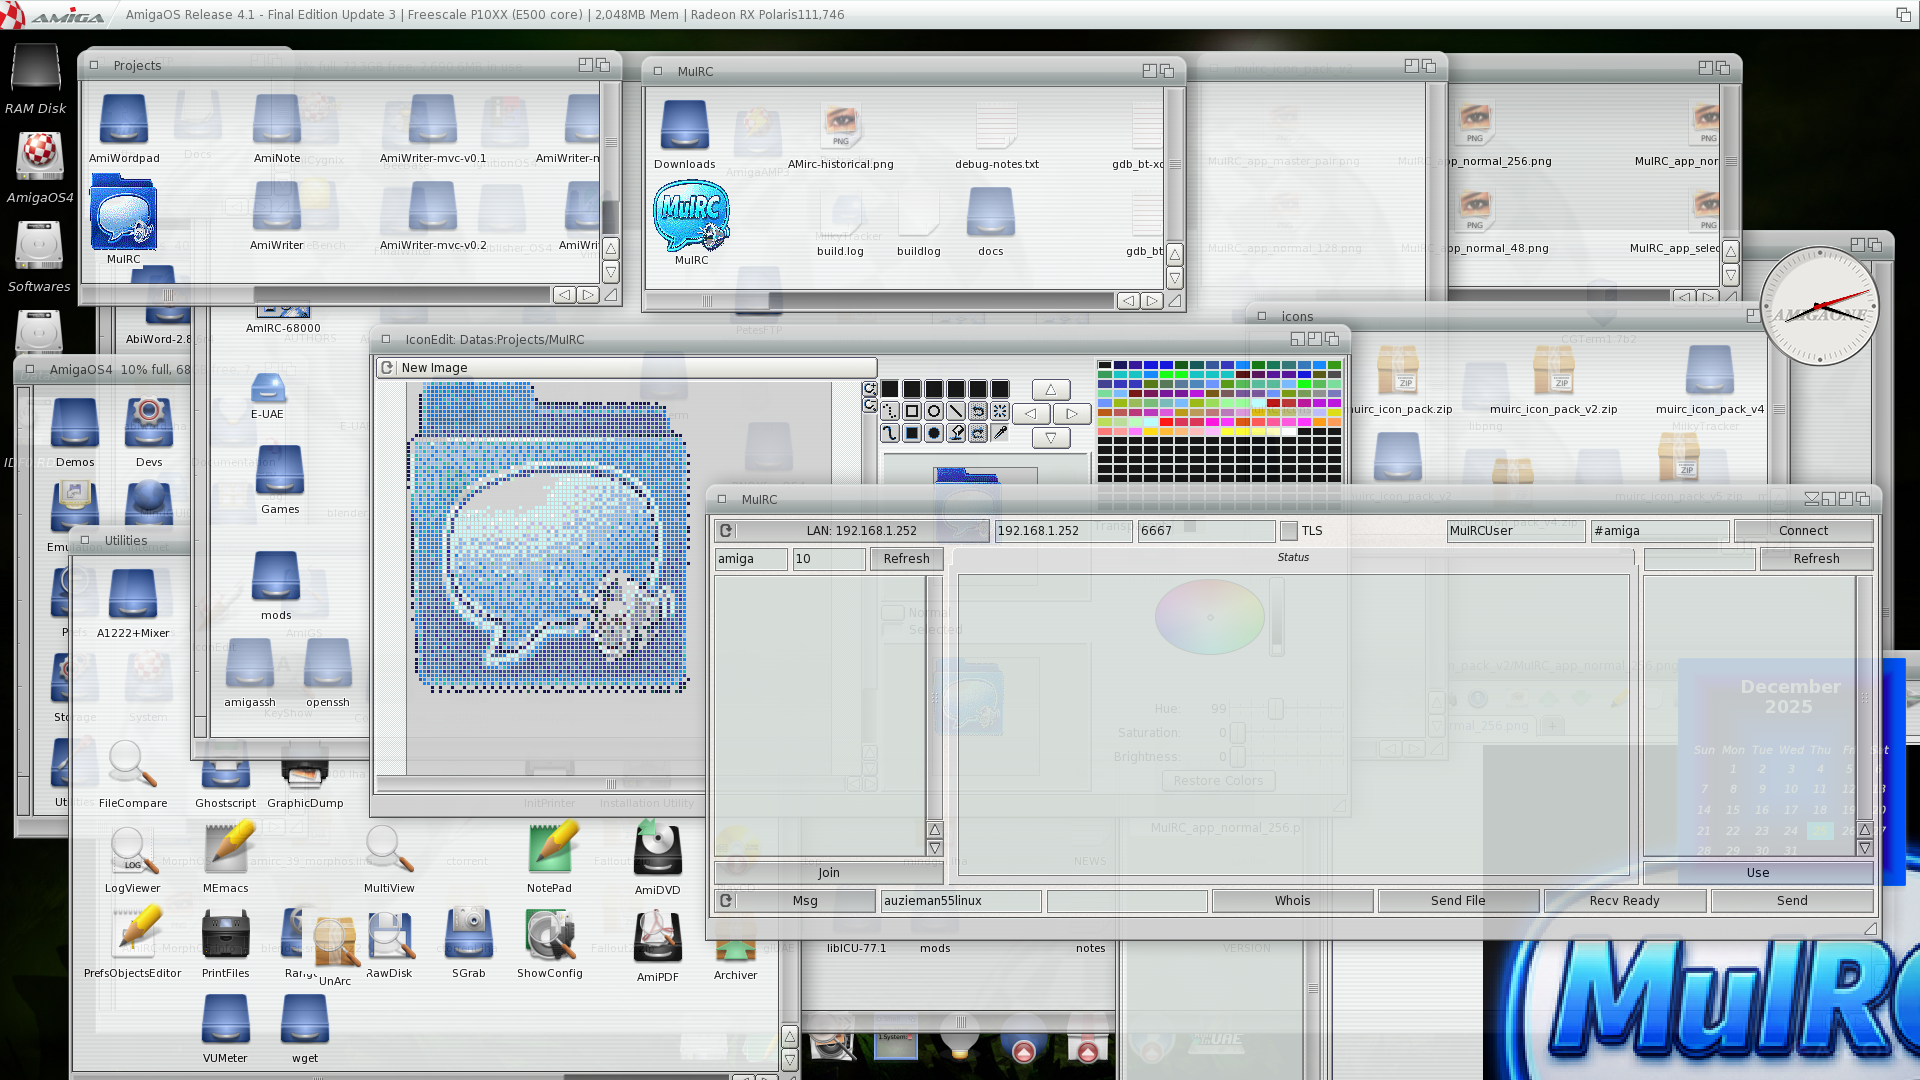Viewport: 1920px width, 1080px height.
Task: Click the Send button in MuIRC
Action: [1792, 901]
